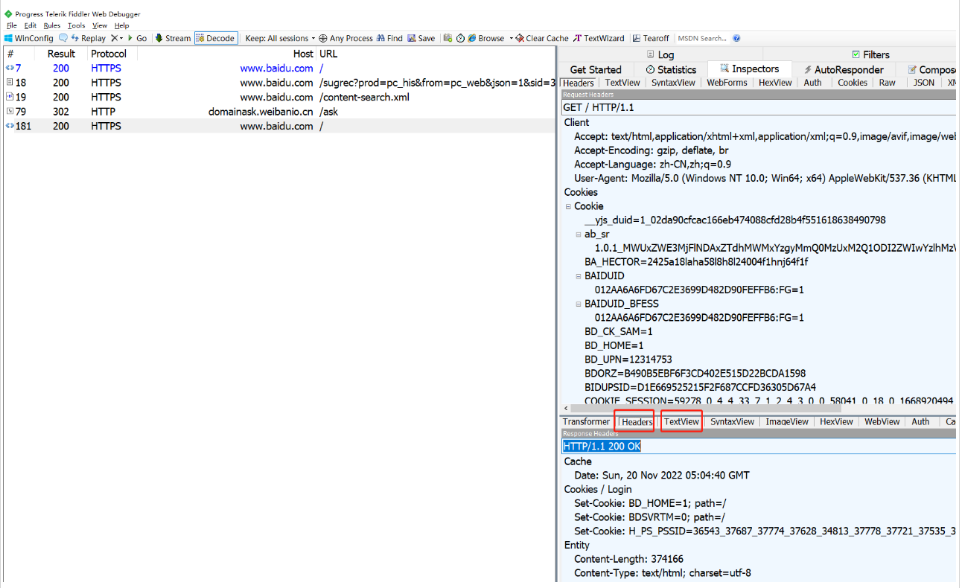Open the View menu
960x588 pixels.
(x=100, y=26)
